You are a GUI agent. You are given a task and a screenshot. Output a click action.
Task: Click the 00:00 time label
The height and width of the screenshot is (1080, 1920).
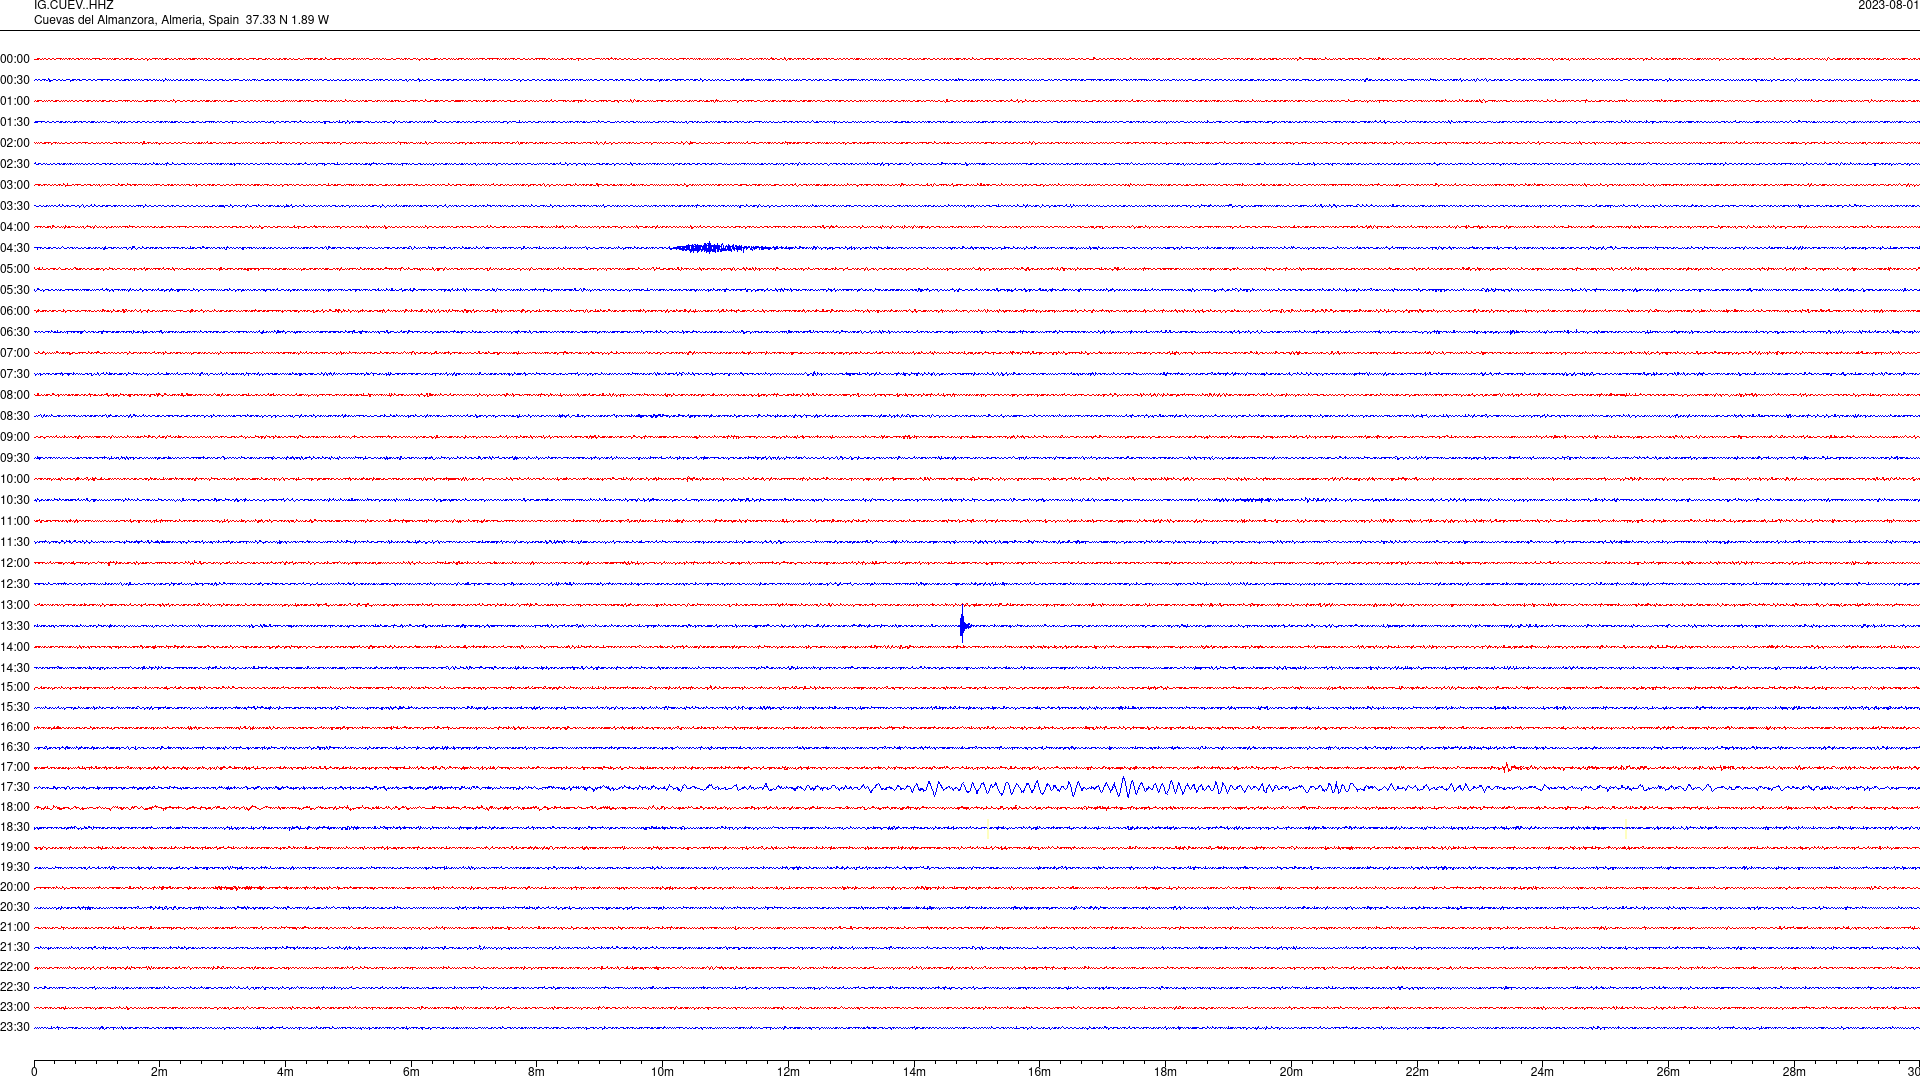tap(15, 59)
